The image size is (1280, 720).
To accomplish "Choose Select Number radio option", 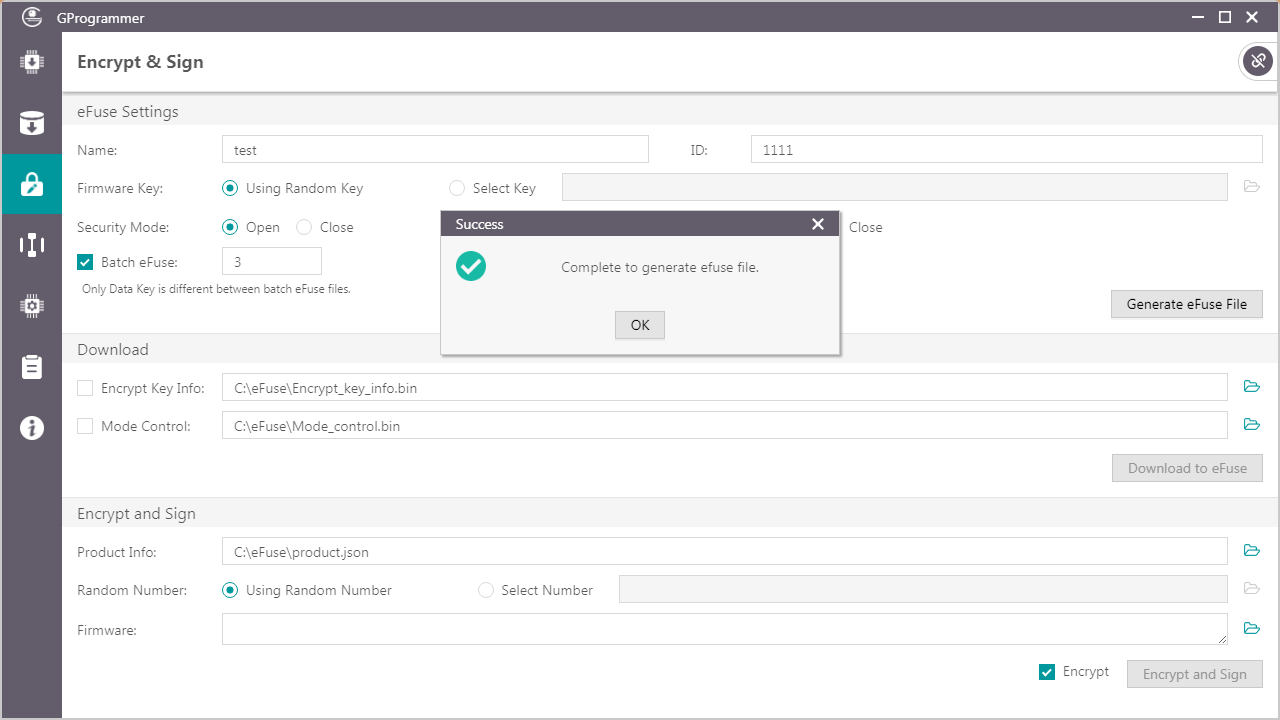I will click(486, 590).
